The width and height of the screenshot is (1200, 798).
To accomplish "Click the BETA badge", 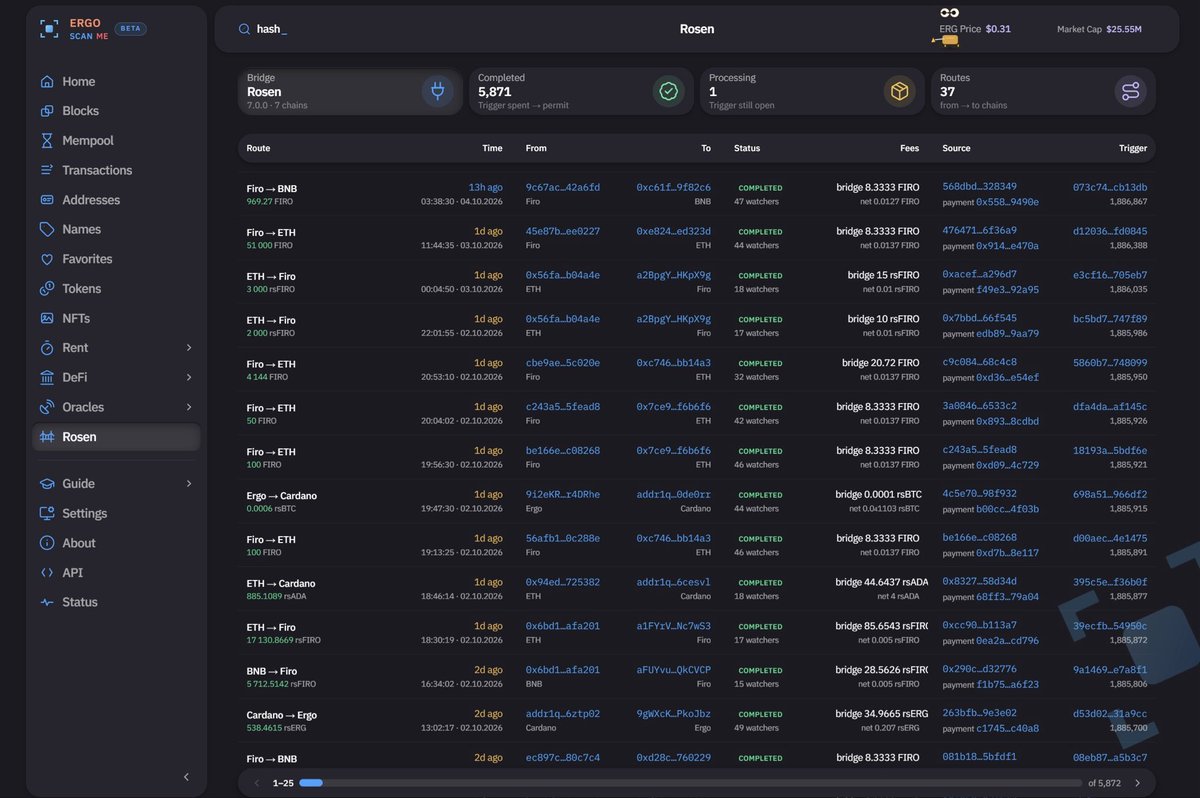I will pos(131,29).
